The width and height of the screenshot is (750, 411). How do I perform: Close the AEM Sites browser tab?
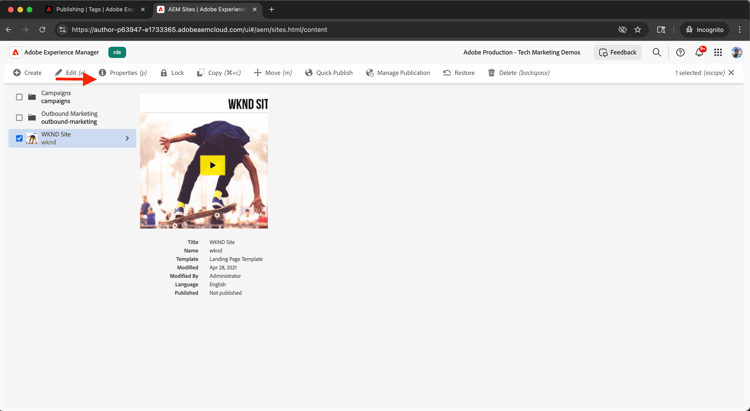(255, 10)
